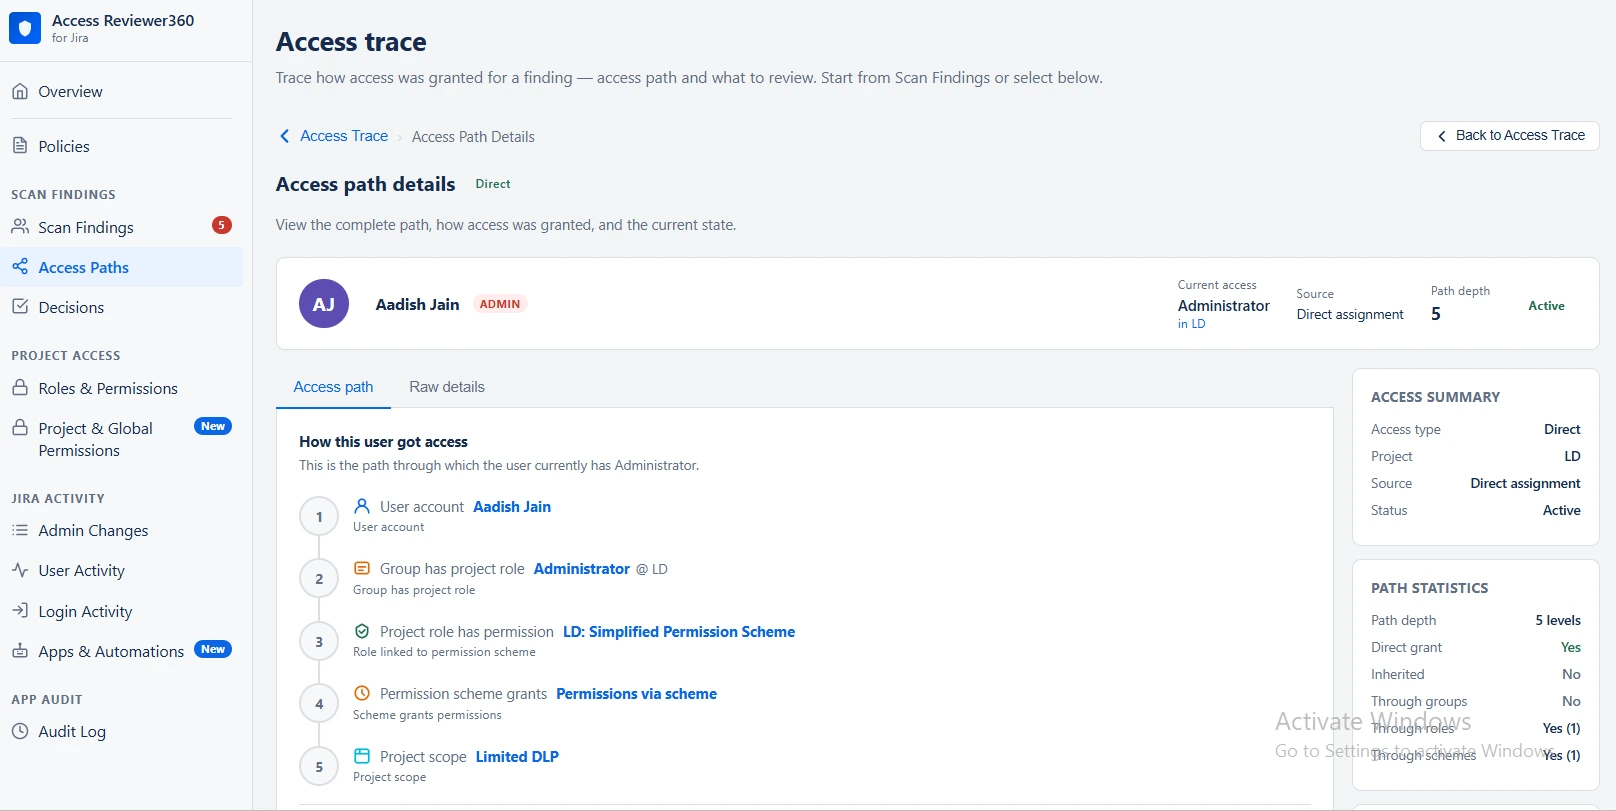
Task: Follow the Access Trace breadcrumb link
Action: (x=344, y=136)
